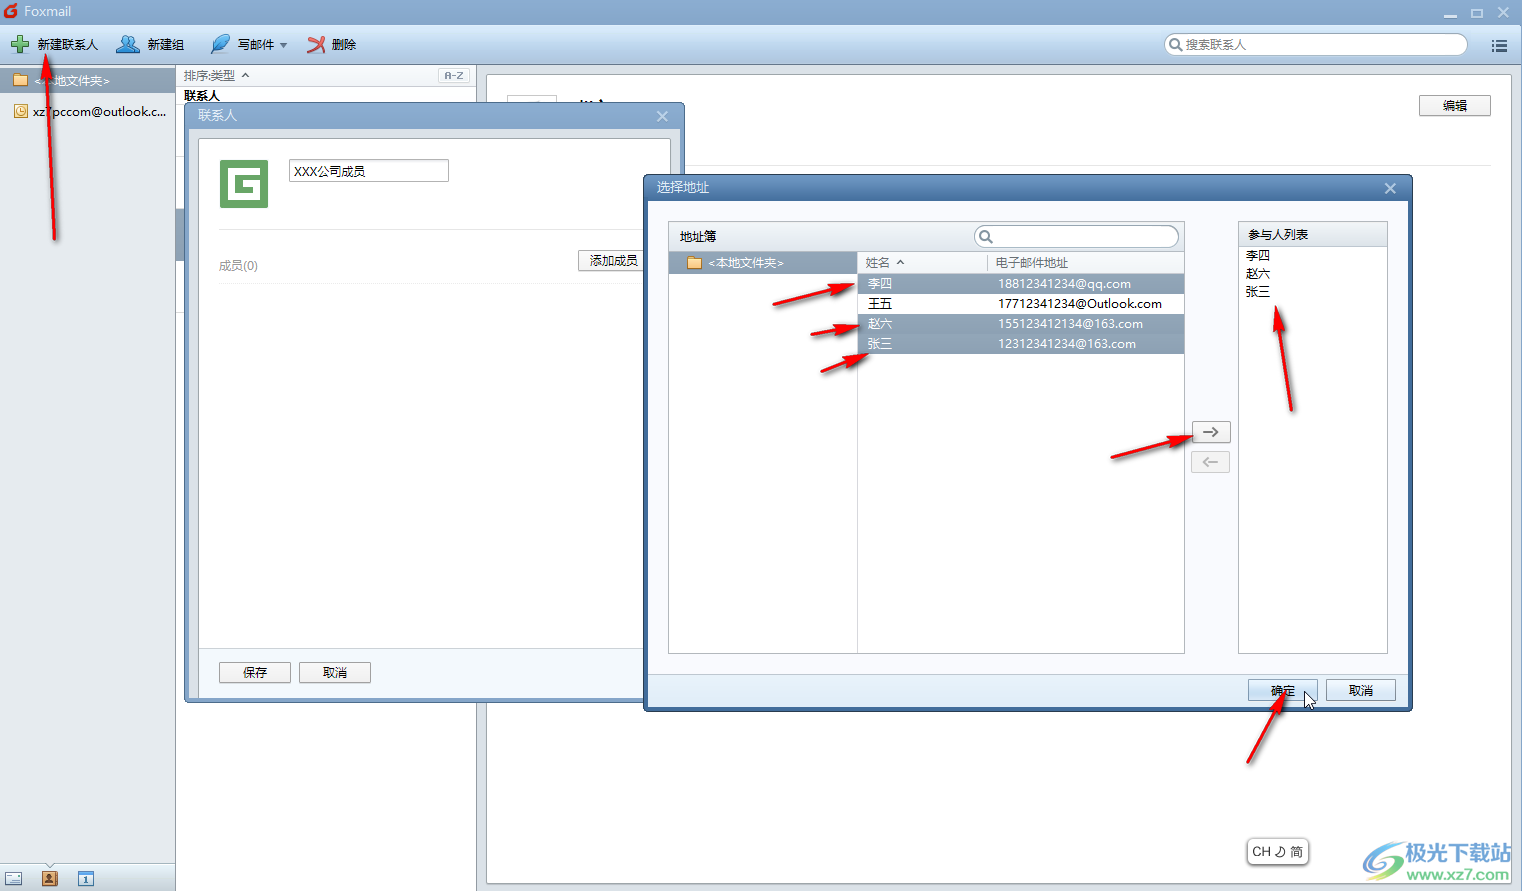Click the Delete (删除) red X icon

pos(316,44)
